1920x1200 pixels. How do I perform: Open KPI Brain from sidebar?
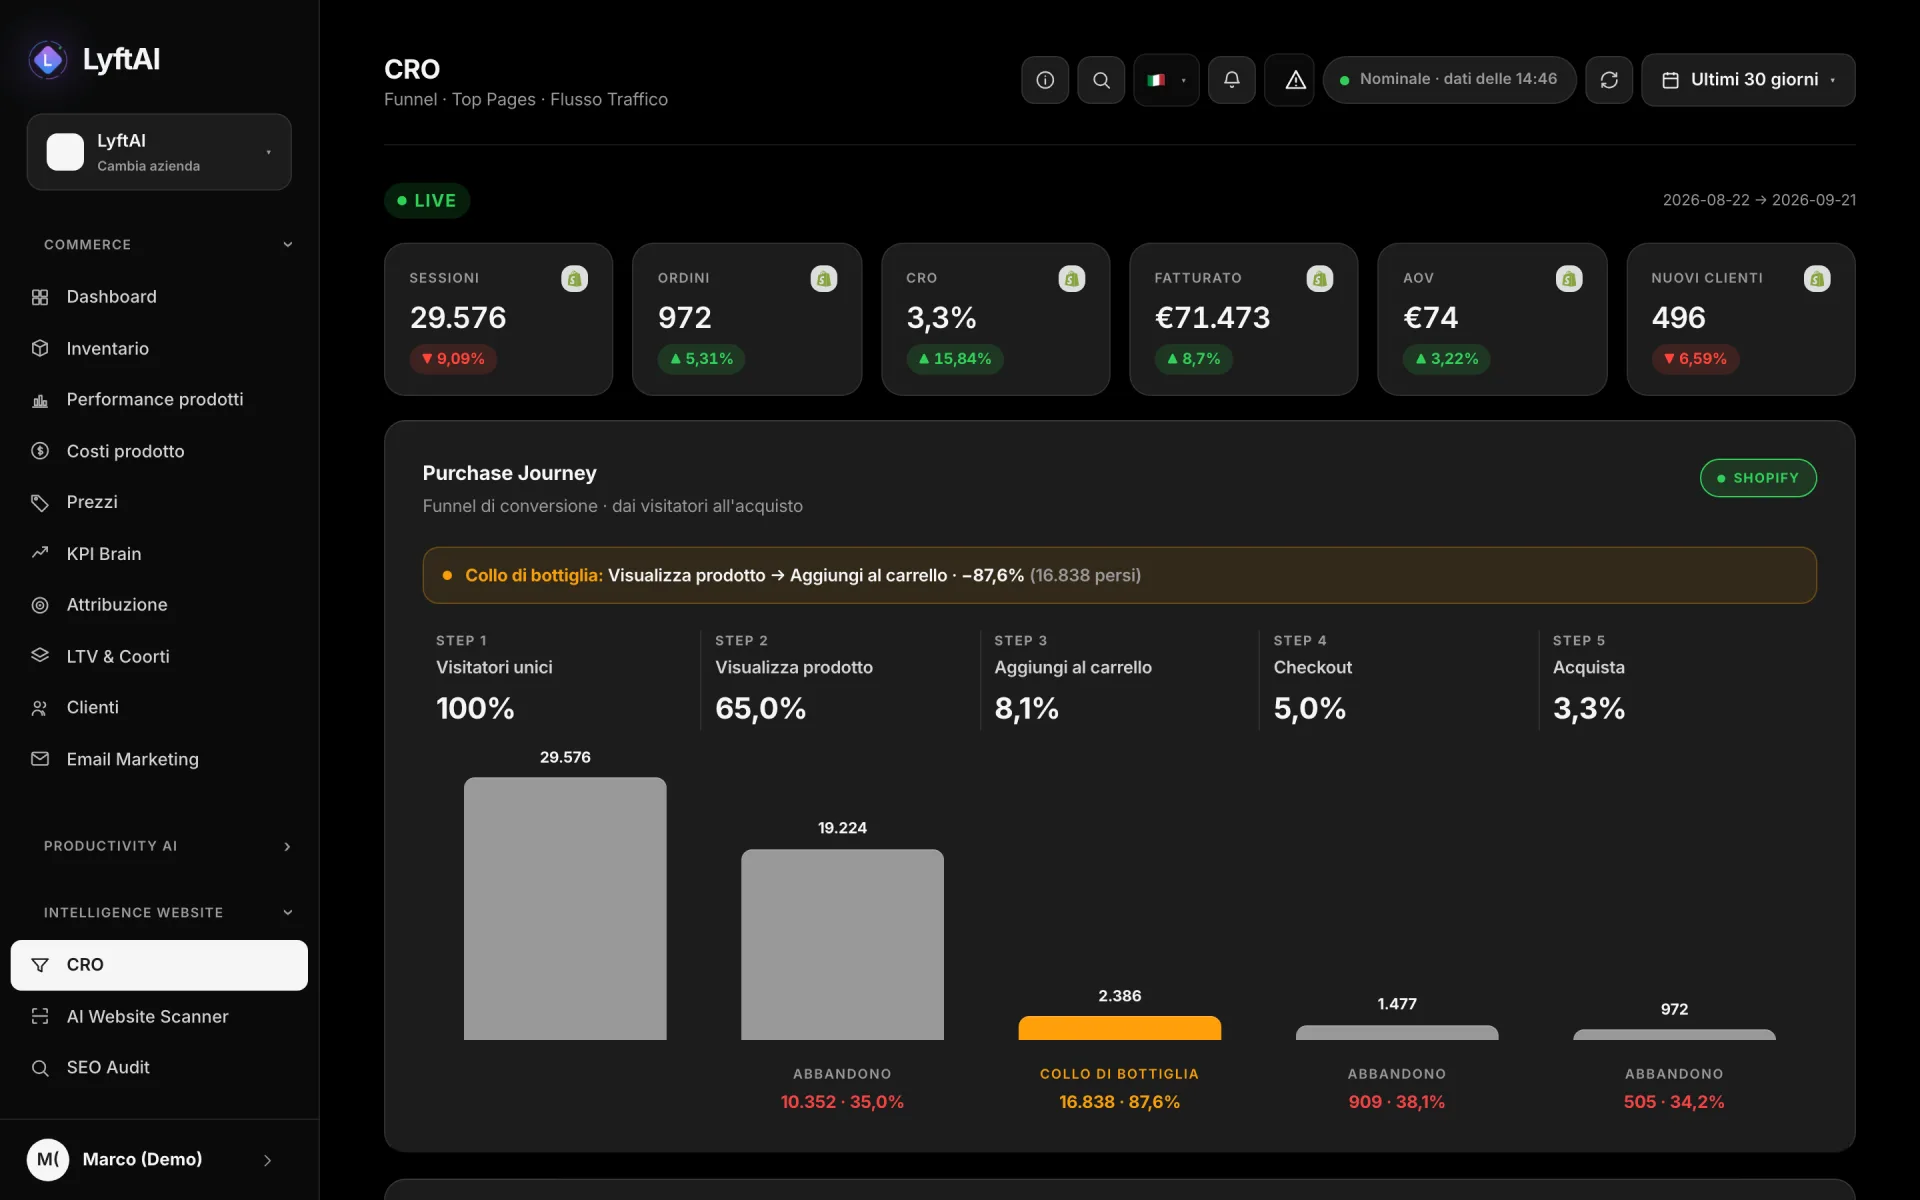pos(159,554)
